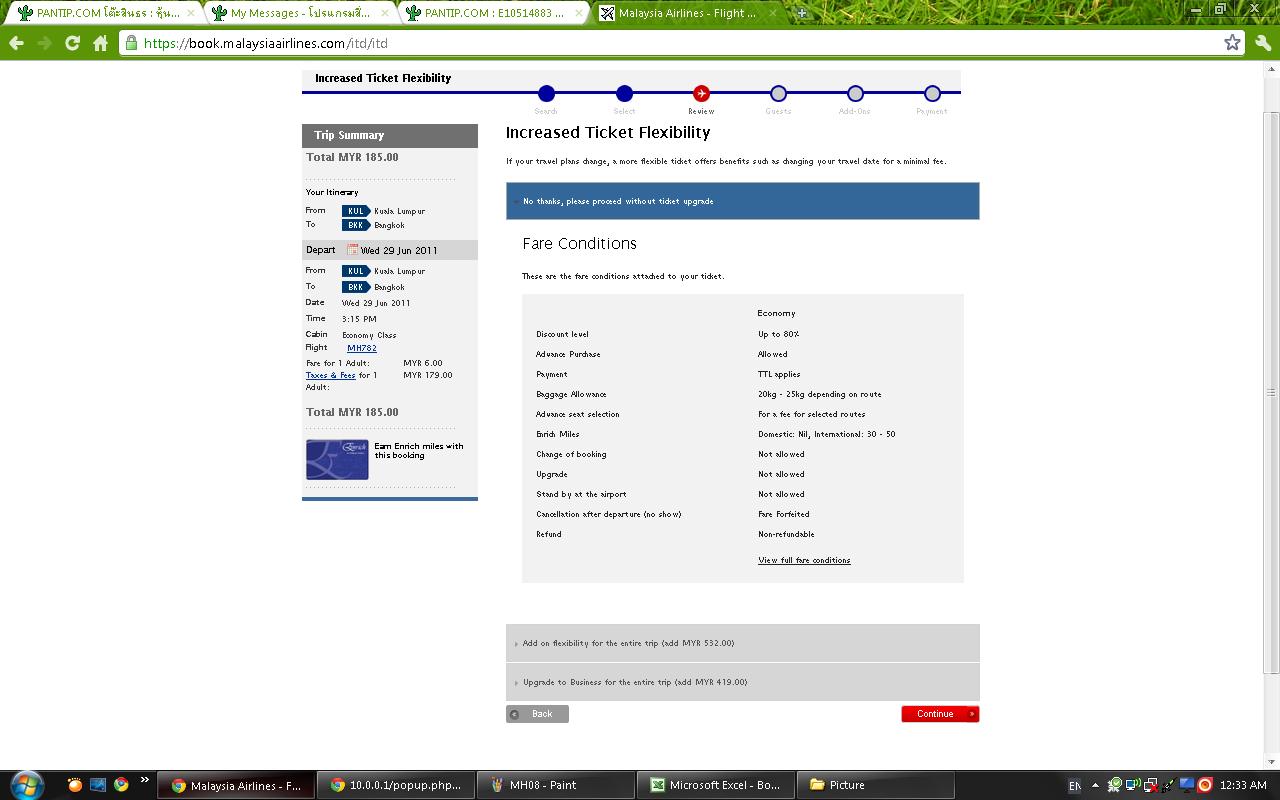This screenshot has width=1280, height=800.
Task: Click the grey Back button
Action: tap(537, 714)
